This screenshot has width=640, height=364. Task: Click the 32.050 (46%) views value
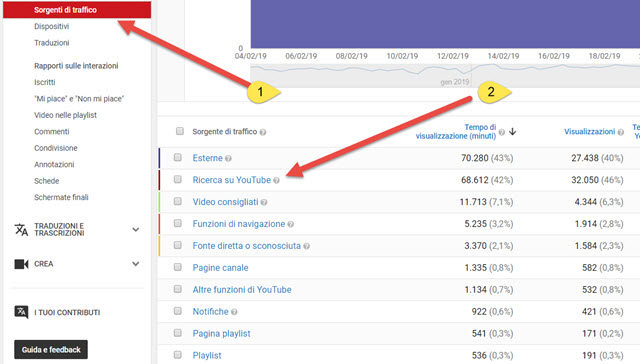(597, 180)
